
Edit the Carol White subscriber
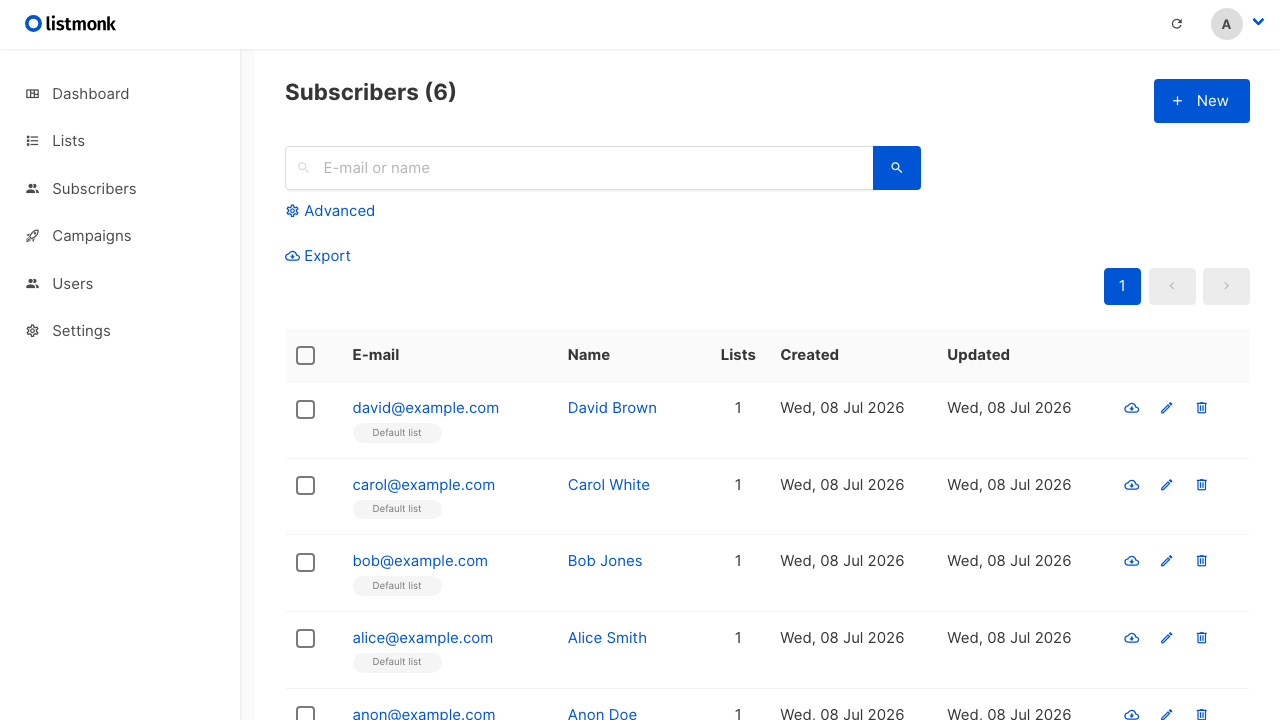click(x=1166, y=485)
